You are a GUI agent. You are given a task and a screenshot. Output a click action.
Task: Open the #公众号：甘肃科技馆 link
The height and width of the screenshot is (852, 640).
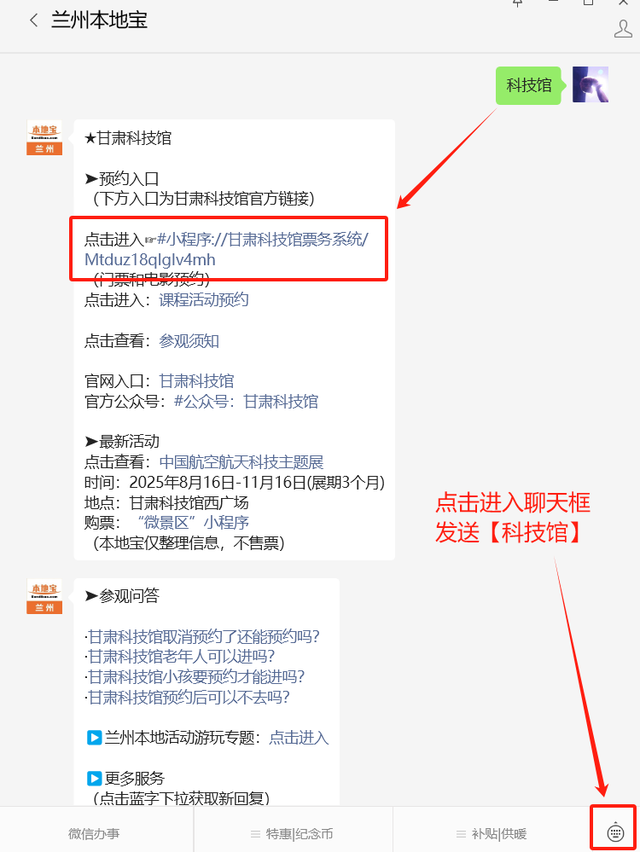pos(246,402)
